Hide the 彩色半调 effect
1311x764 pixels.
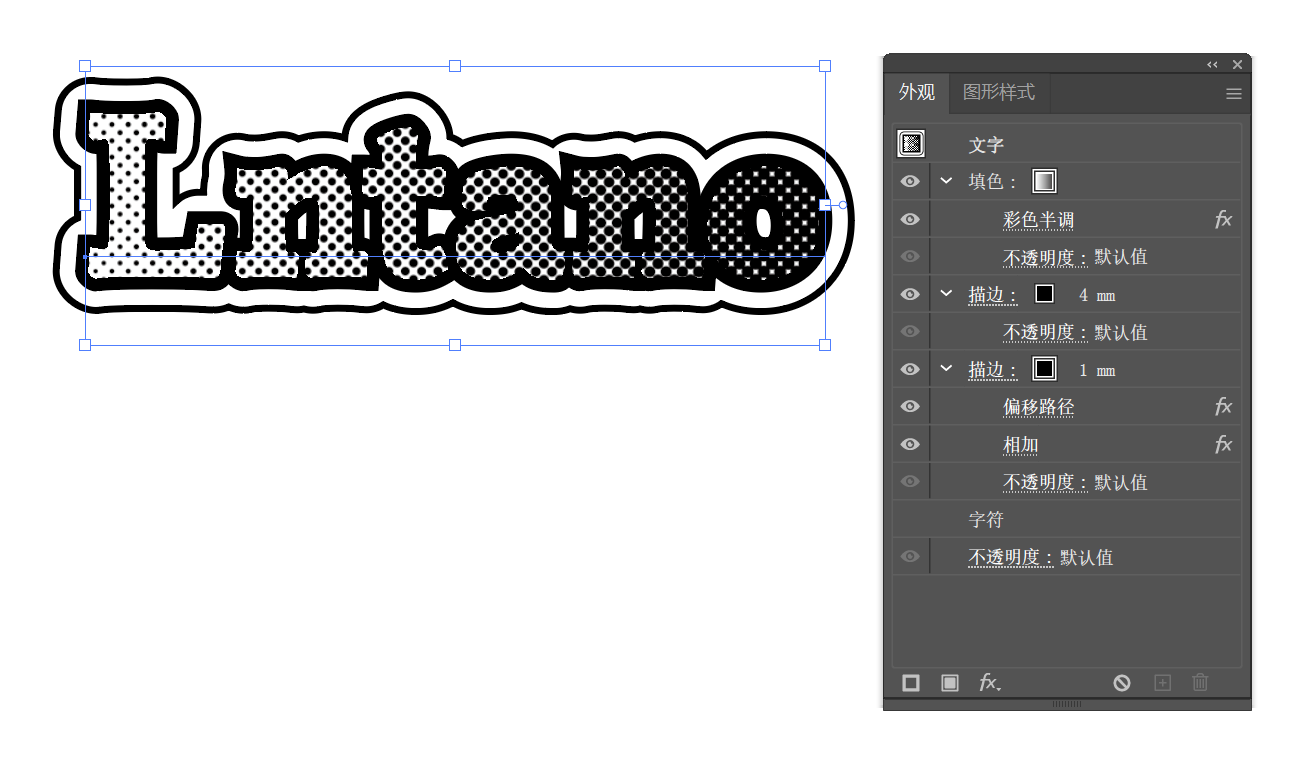(x=910, y=219)
